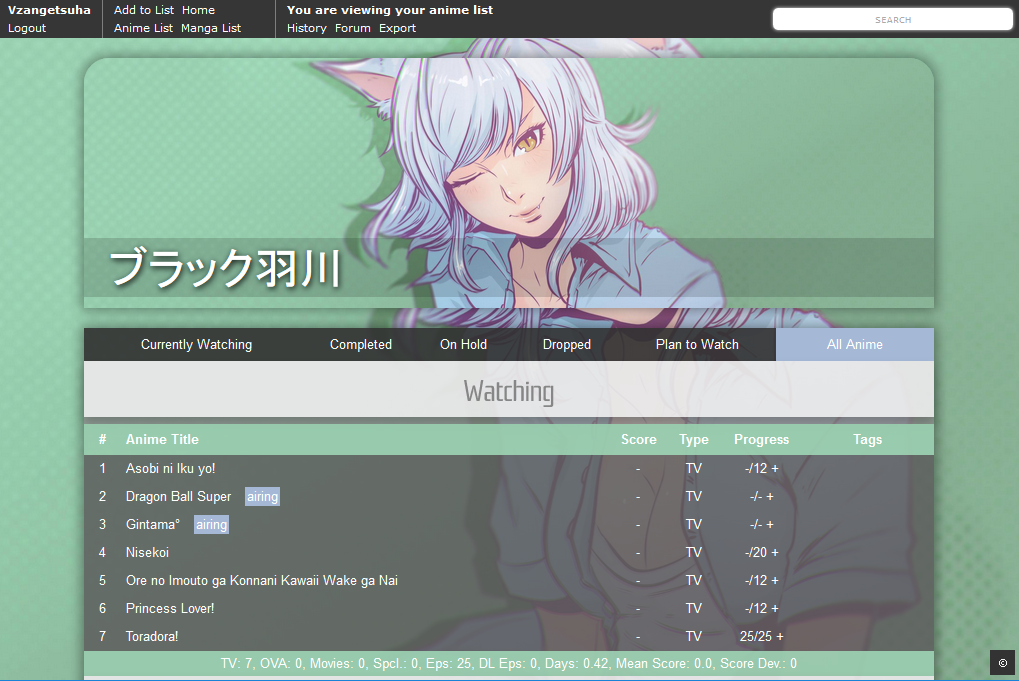The image size is (1019, 681).
Task: Open the Export link
Action: pos(397,28)
